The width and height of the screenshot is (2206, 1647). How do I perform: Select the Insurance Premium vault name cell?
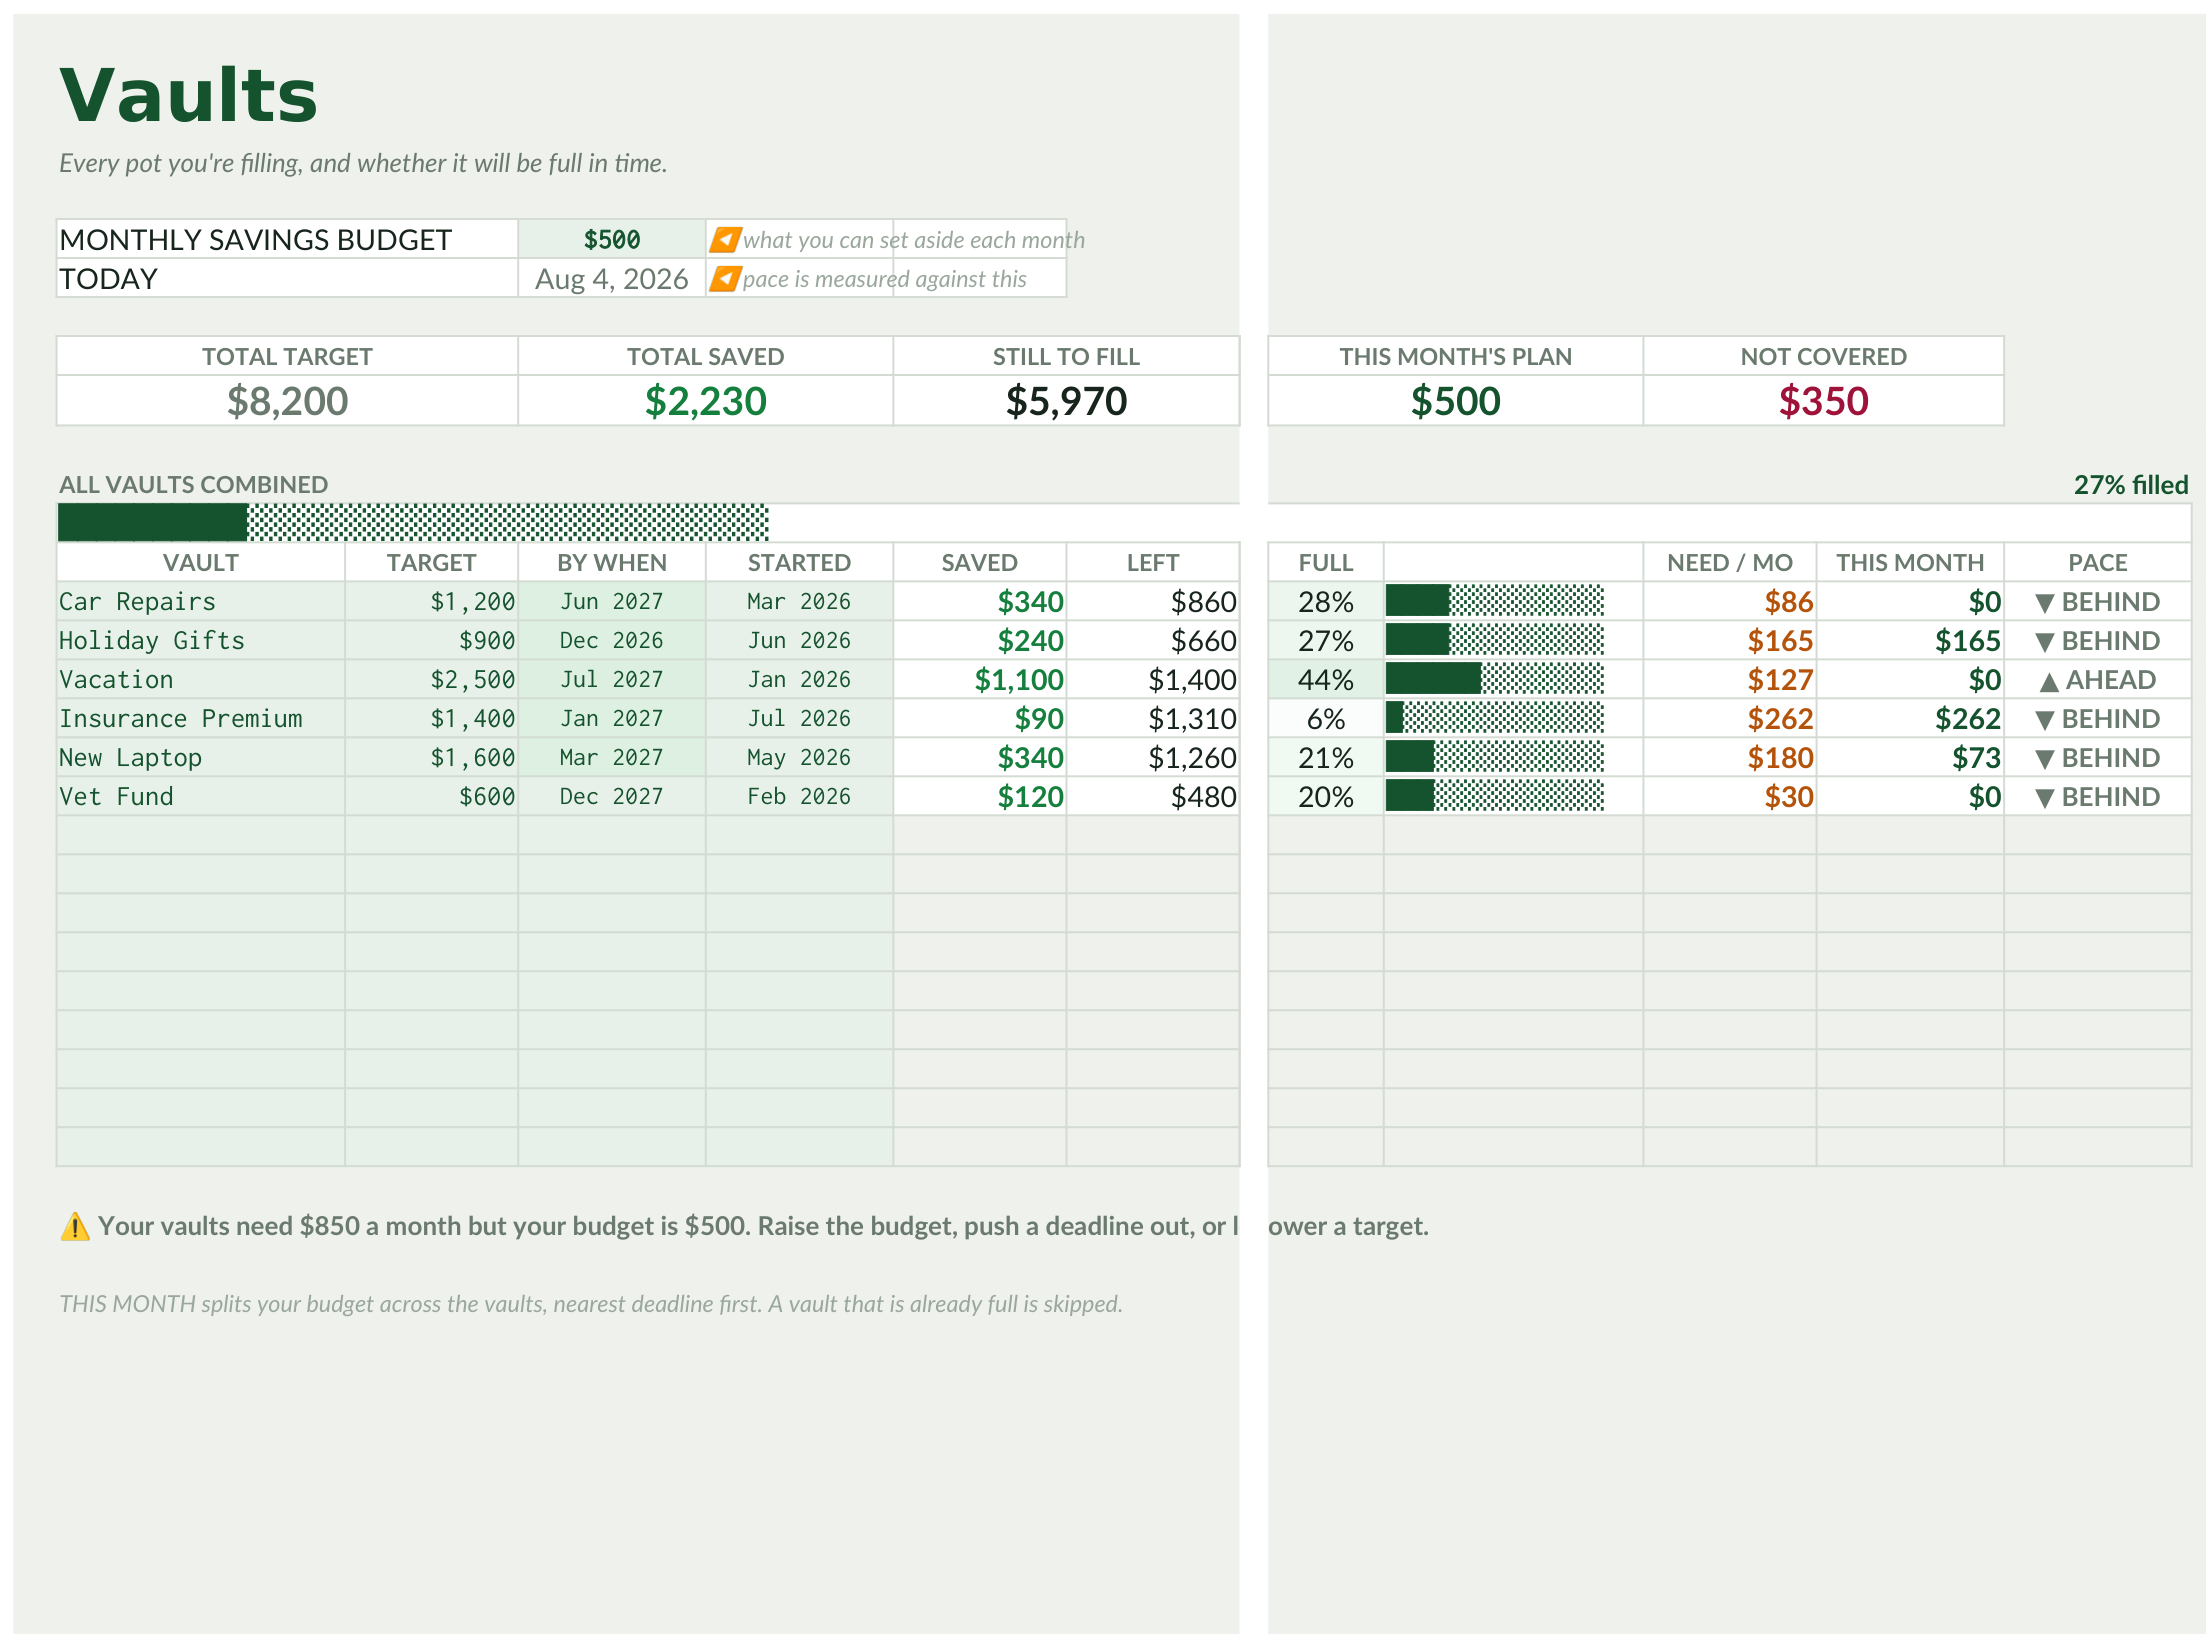point(201,718)
